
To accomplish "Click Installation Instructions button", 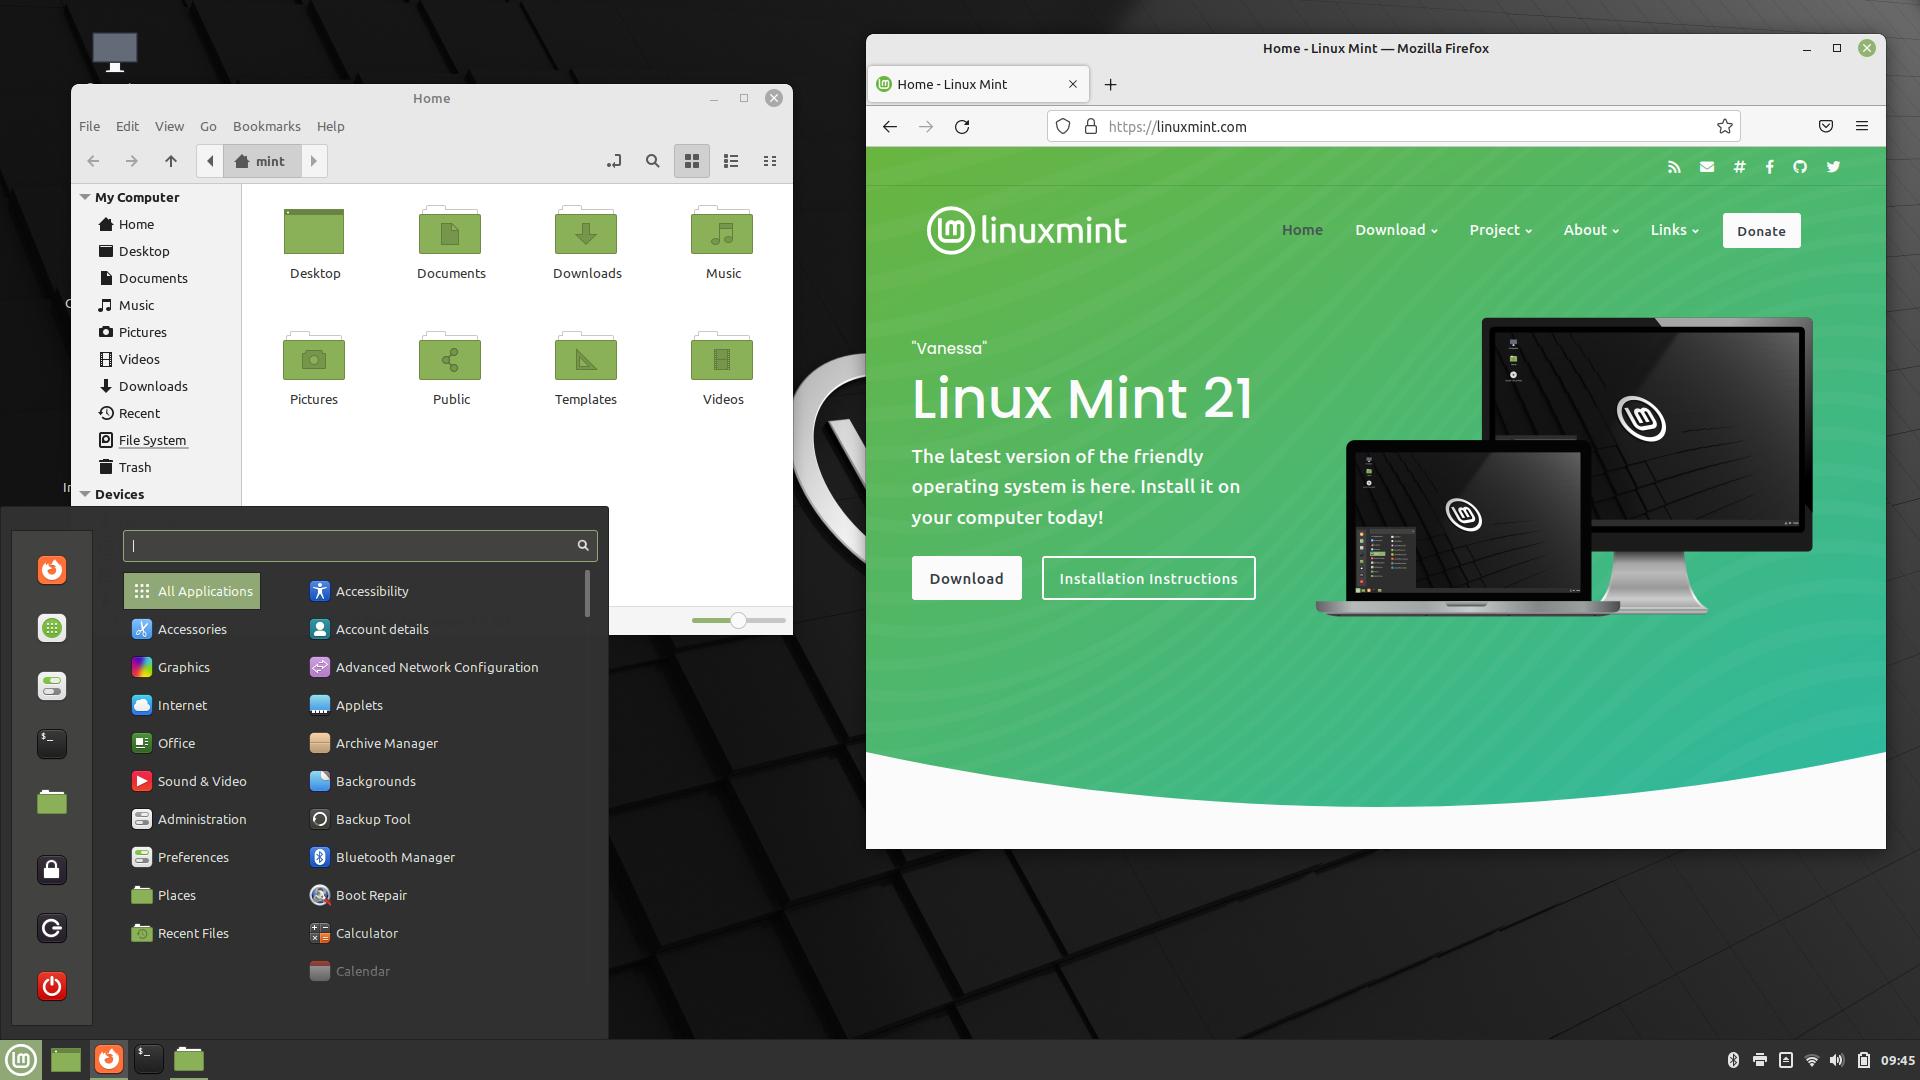I will (x=1148, y=578).
